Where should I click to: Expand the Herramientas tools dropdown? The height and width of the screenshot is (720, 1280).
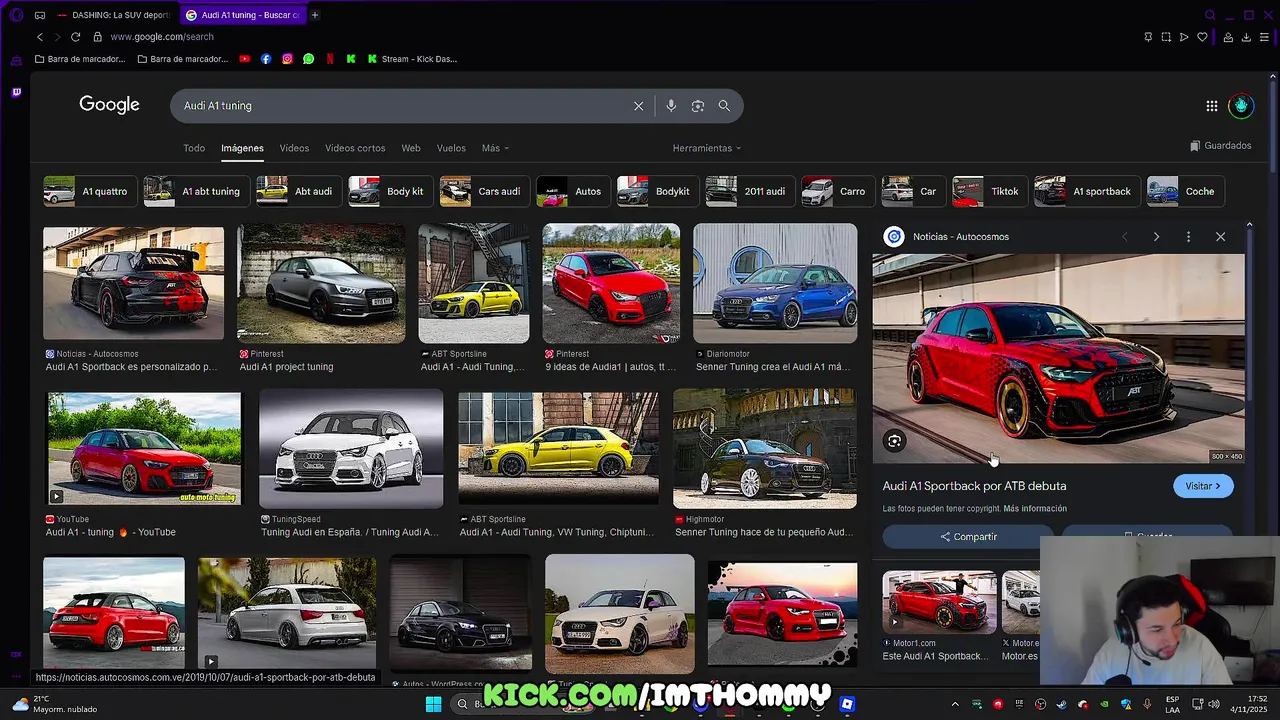(707, 148)
